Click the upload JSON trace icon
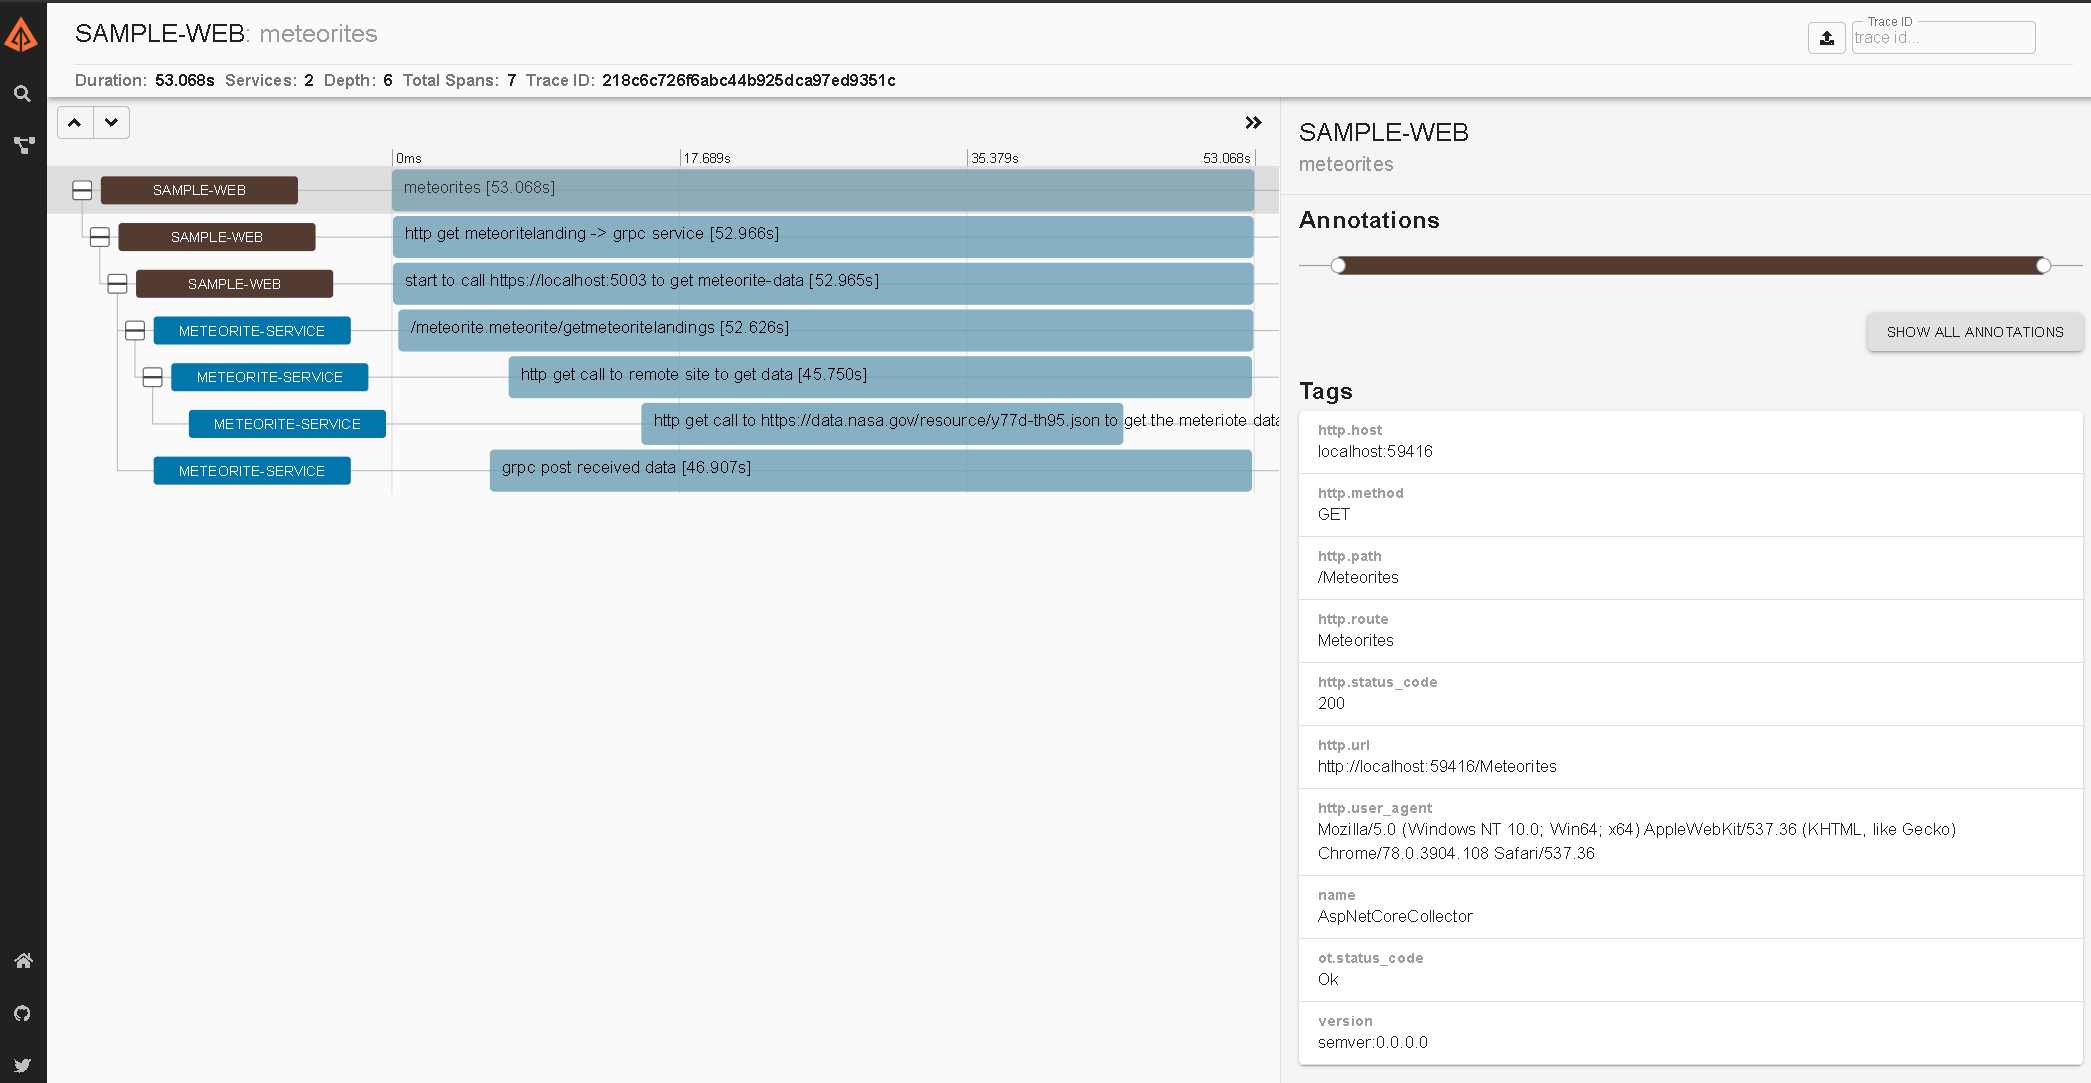This screenshot has width=2091, height=1083. coord(1826,38)
